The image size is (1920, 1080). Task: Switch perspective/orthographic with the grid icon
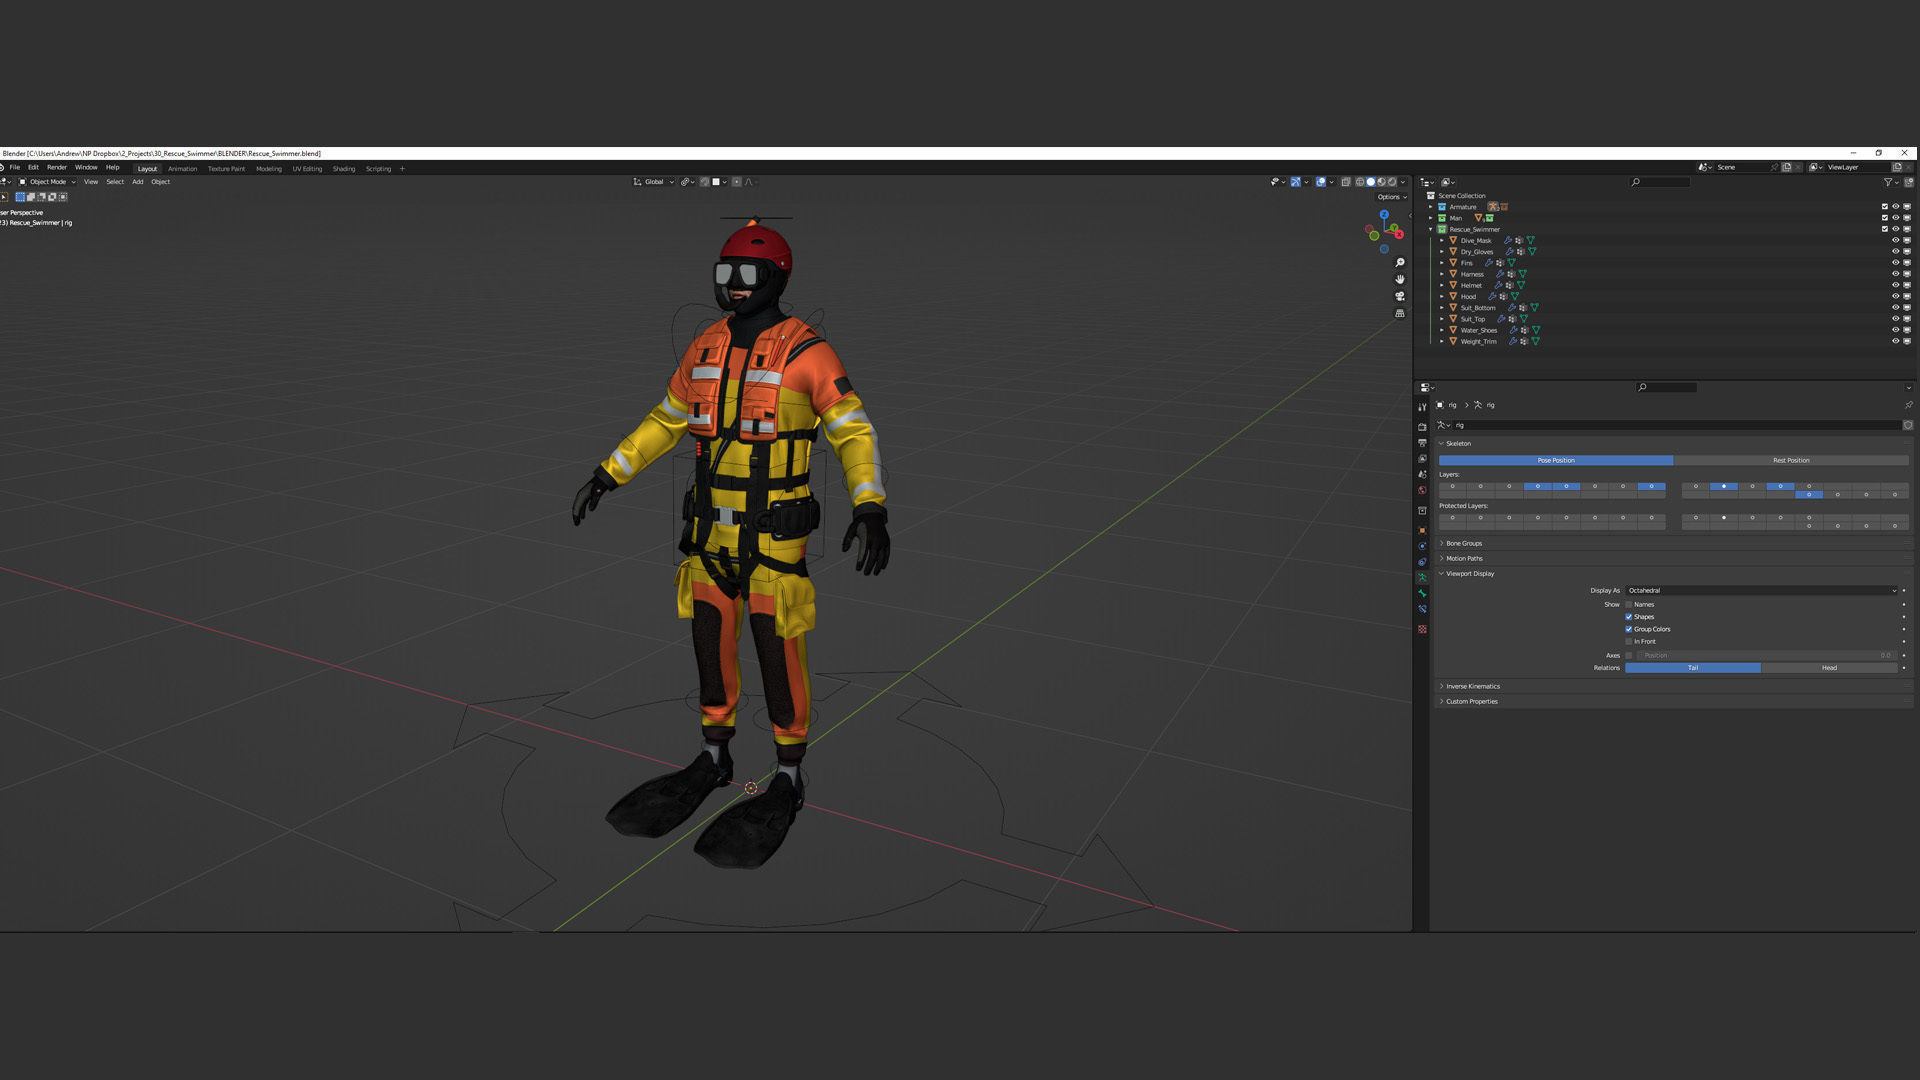[x=1400, y=313]
